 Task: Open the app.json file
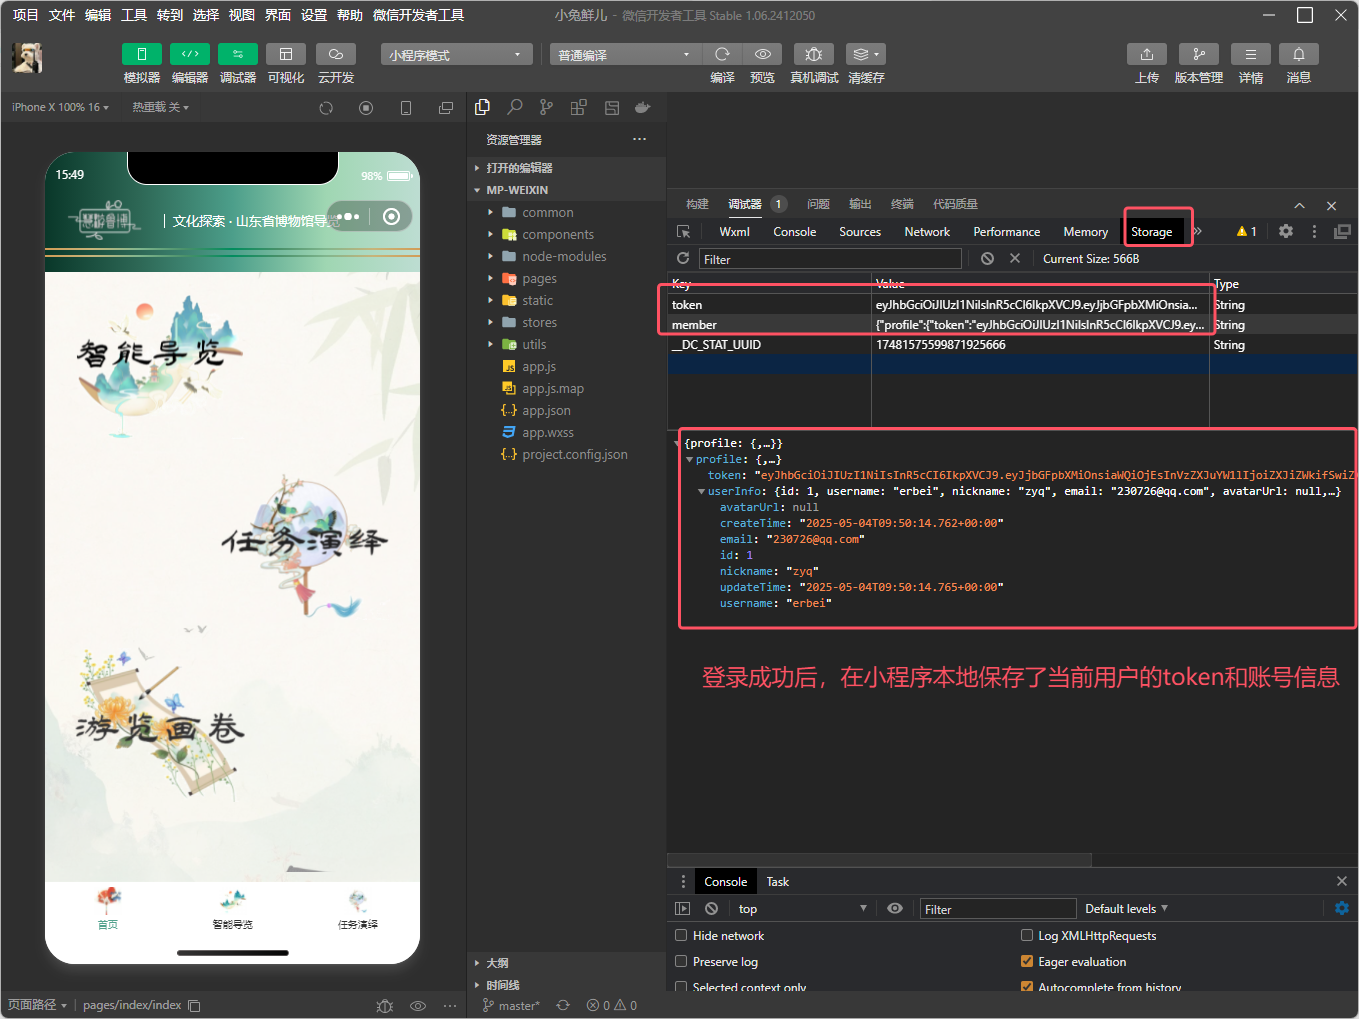[x=546, y=410]
